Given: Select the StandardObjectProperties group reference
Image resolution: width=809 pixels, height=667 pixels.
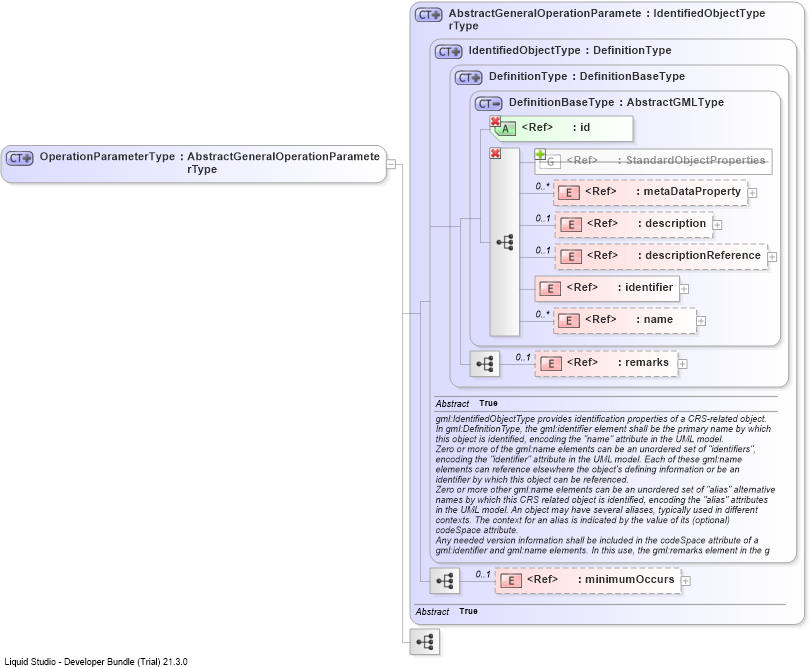Looking at the screenshot, I should click(x=653, y=161).
